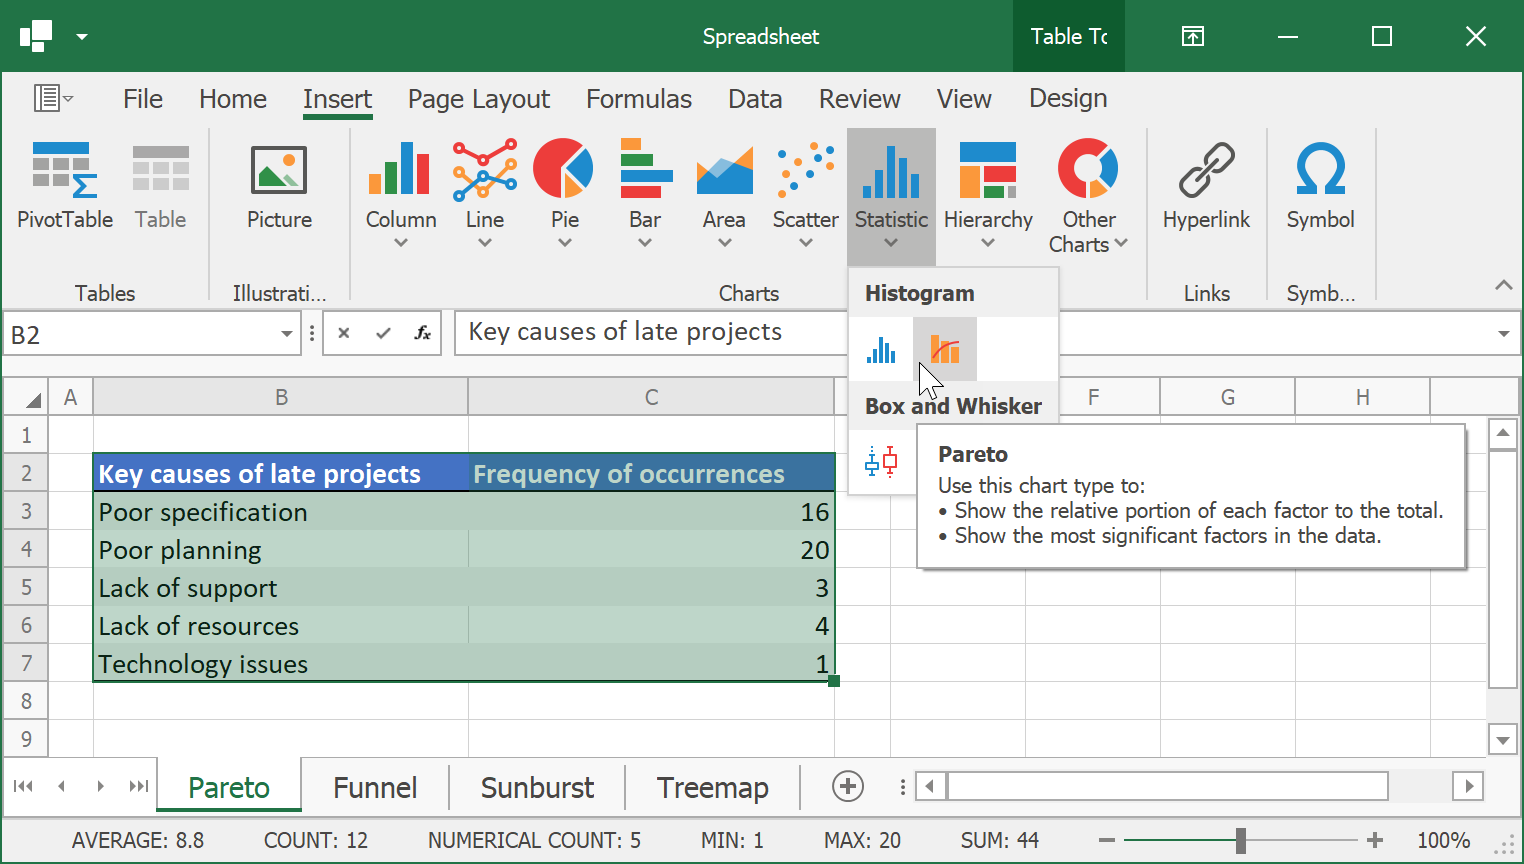The height and width of the screenshot is (864, 1524).
Task: Open the Formulas ribbon tab
Action: click(x=638, y=99)
